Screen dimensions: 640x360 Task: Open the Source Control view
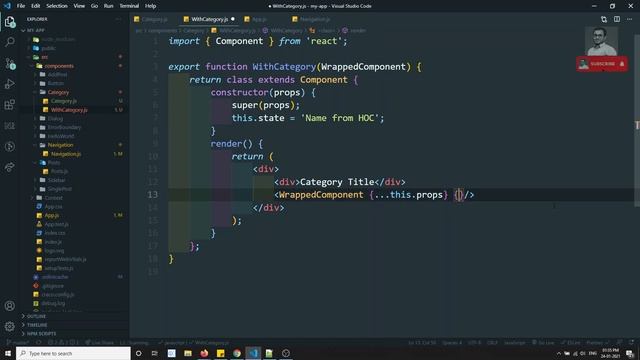click(10, 63)
